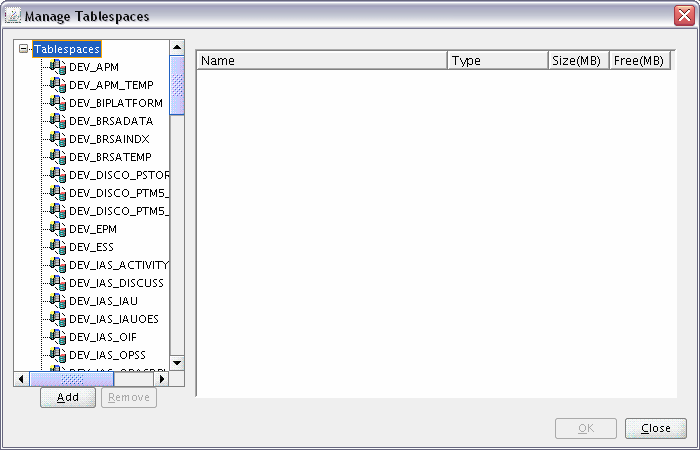Image resolution: width=700 pixels, height=450 pixels.
Task: Close the Manage Tablespaces window
Action: coord(684,16)
